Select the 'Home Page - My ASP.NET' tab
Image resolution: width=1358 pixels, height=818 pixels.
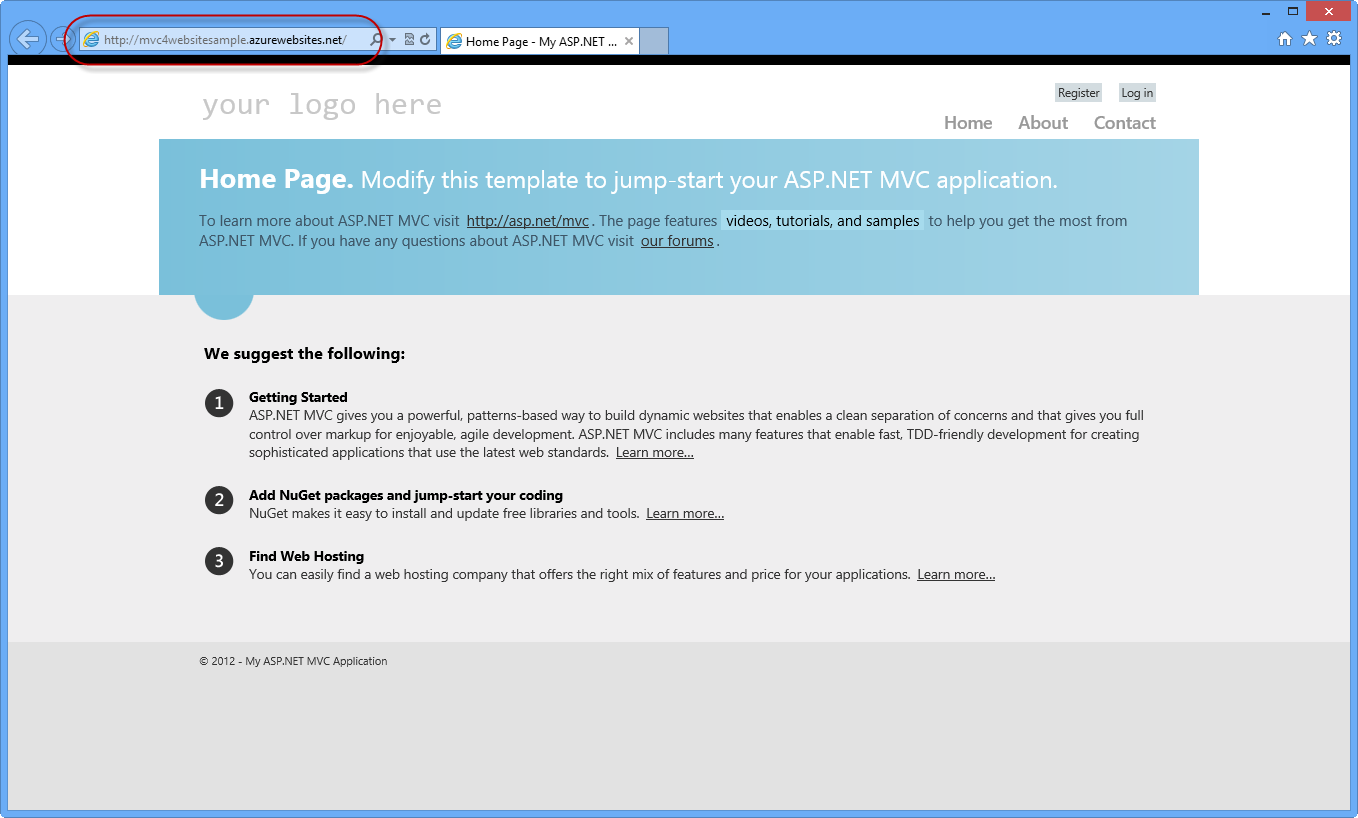tap(535, 41)
